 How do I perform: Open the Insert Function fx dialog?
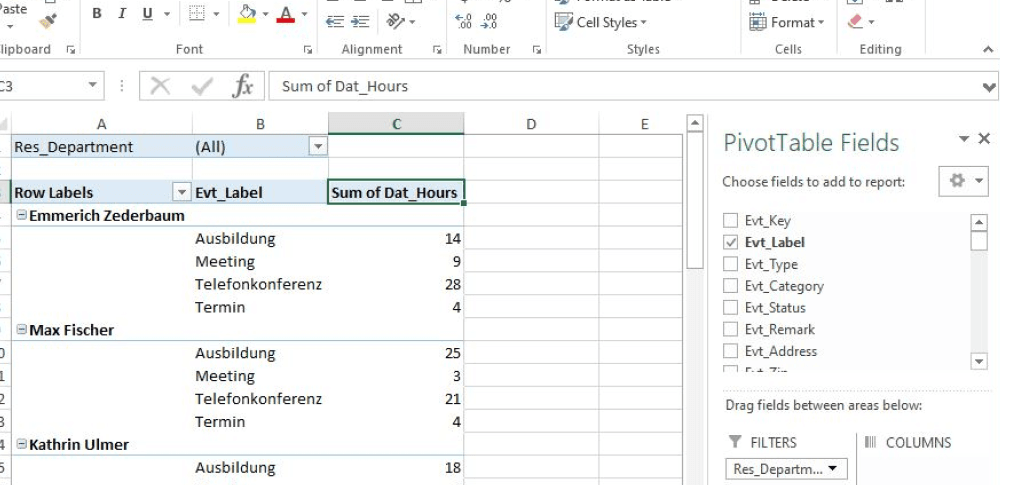[x=243, y=86]
